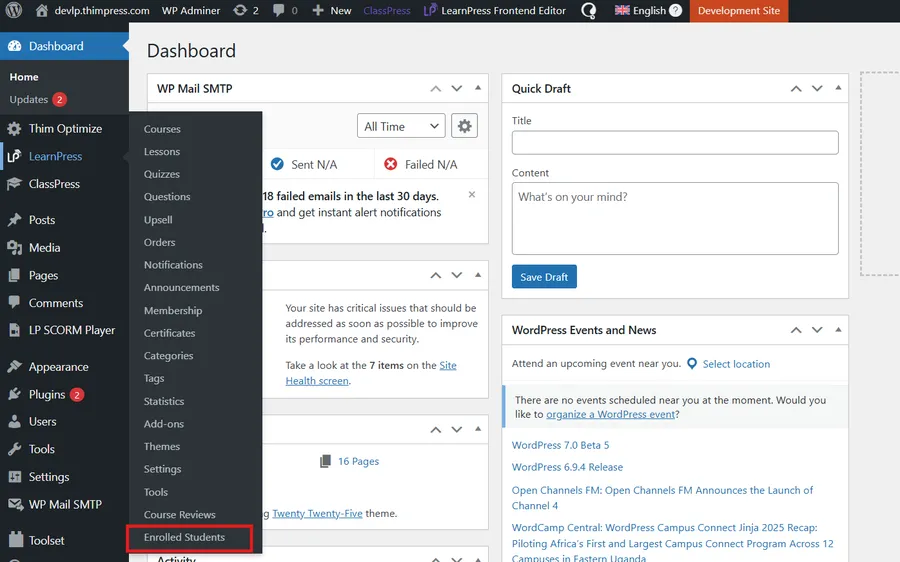Click the Select location pin icon
Image resolution: width=900 pixels, height=562 pixels.
point(692,364)
